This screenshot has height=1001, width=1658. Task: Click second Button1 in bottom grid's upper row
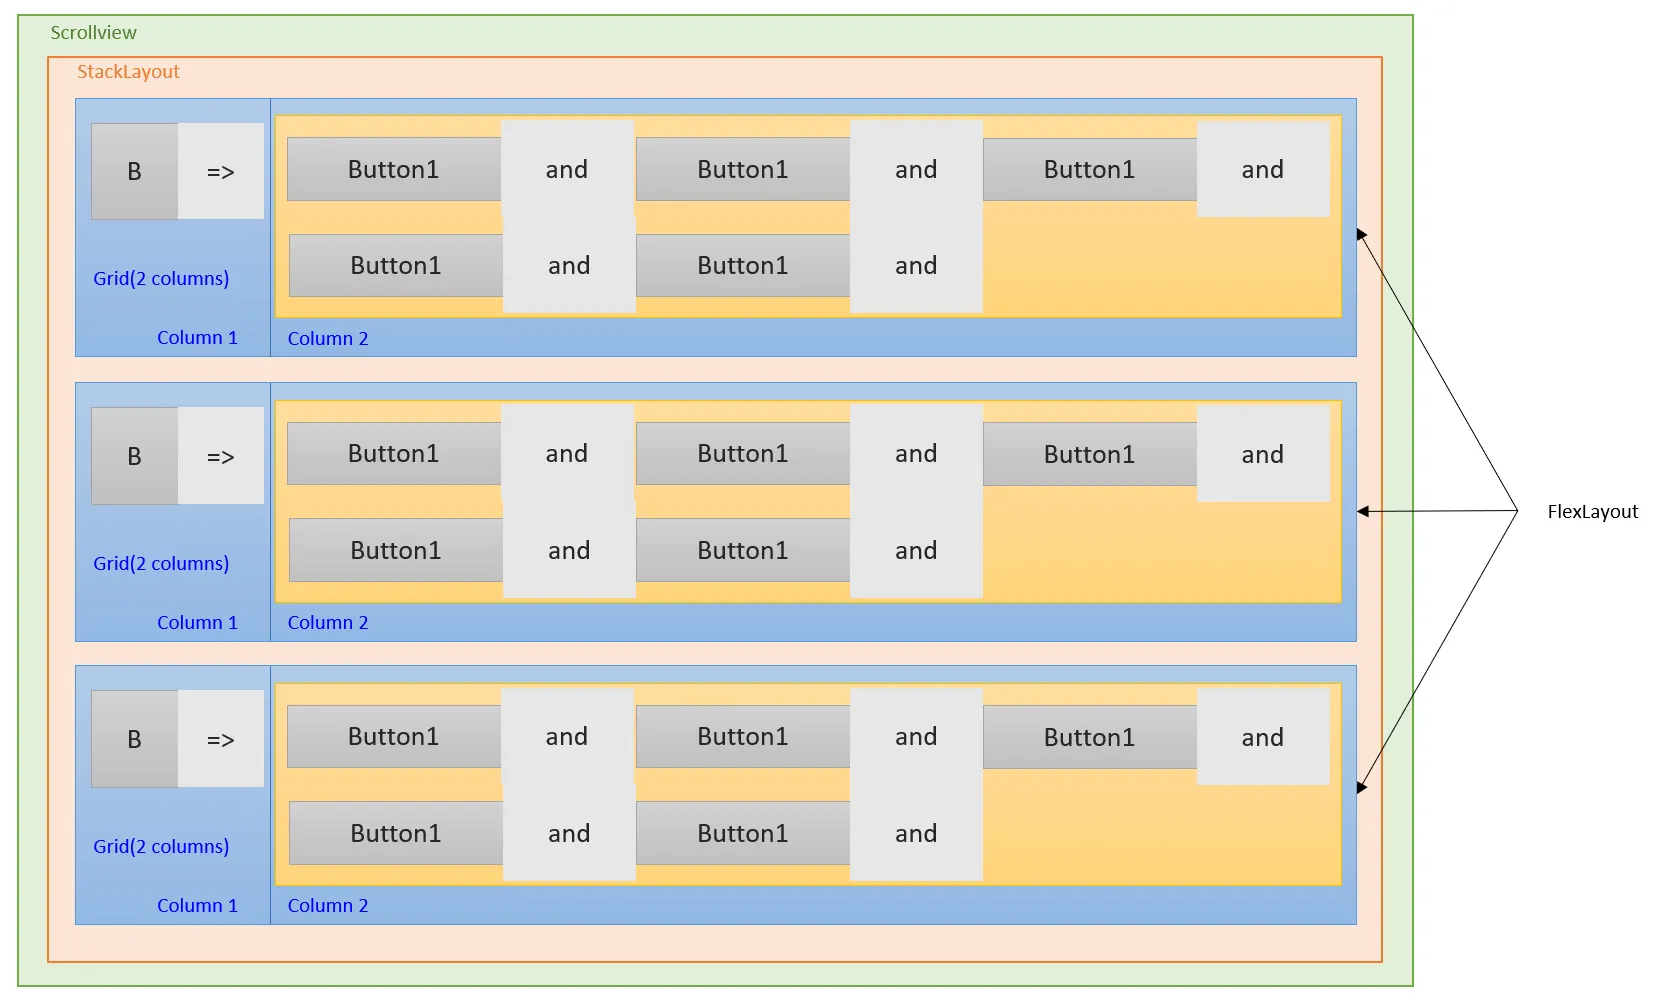pos(743,736)
